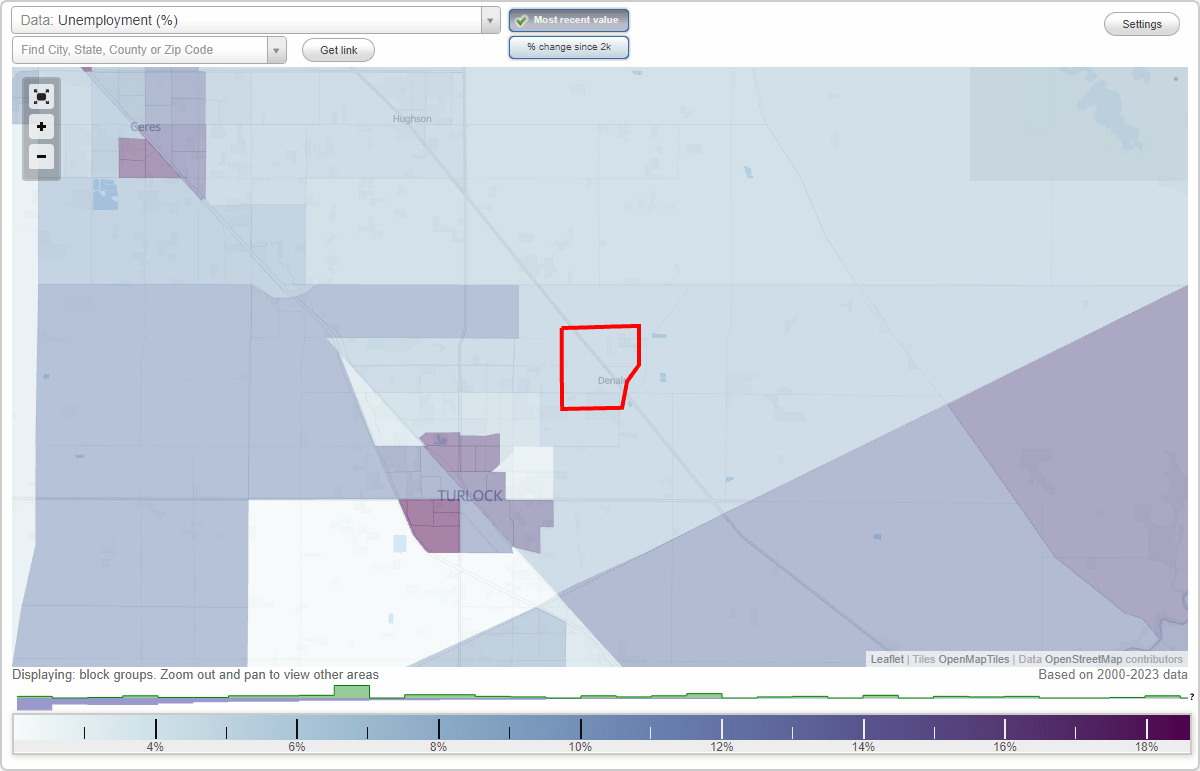Zoom in using the plus map icon
1200x771 pixels.
click(x=41, y=127)
